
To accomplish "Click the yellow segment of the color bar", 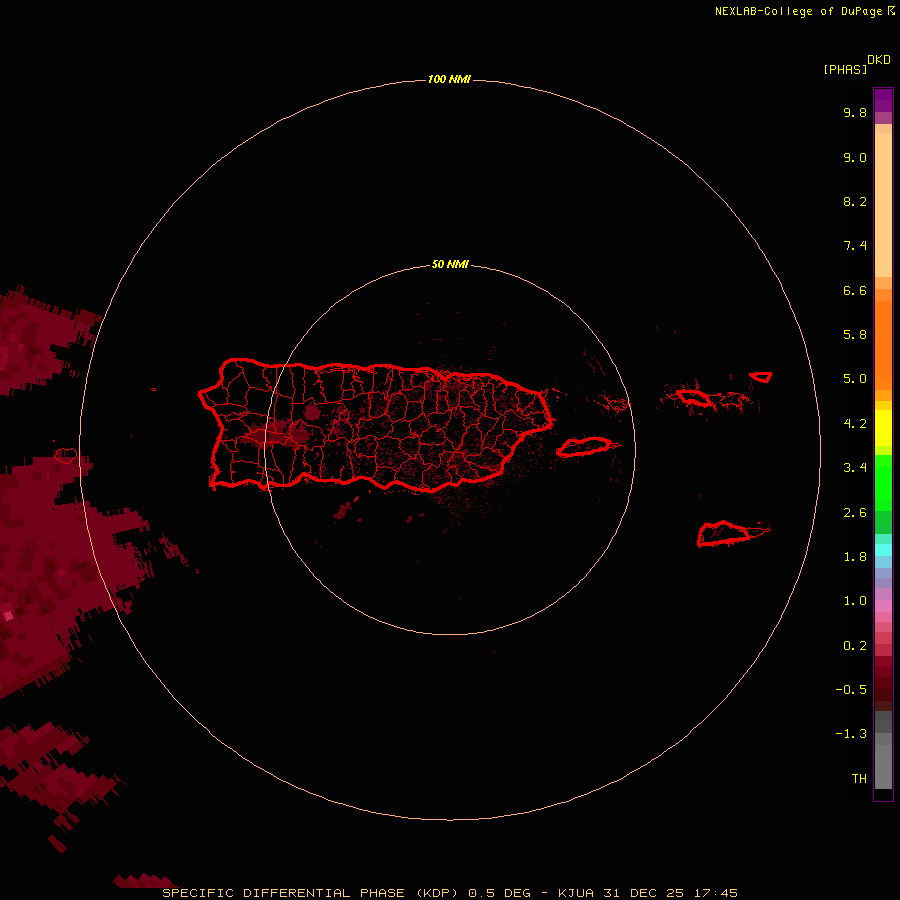I will (x=883, y=428).
